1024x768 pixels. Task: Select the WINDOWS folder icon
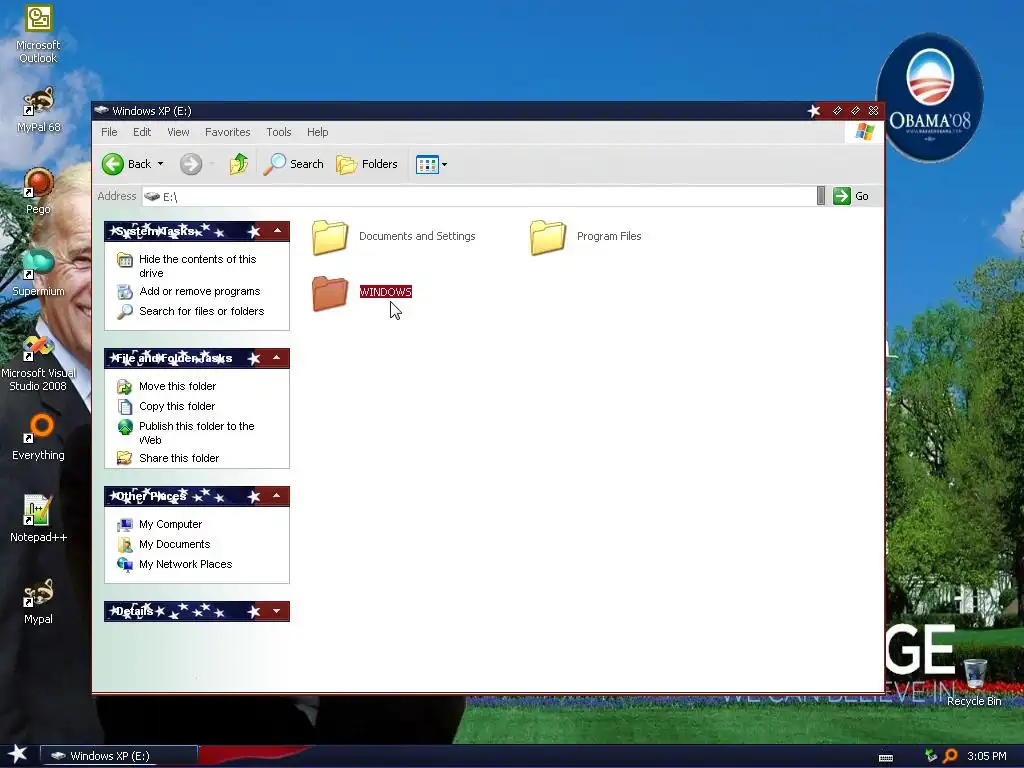330,293
